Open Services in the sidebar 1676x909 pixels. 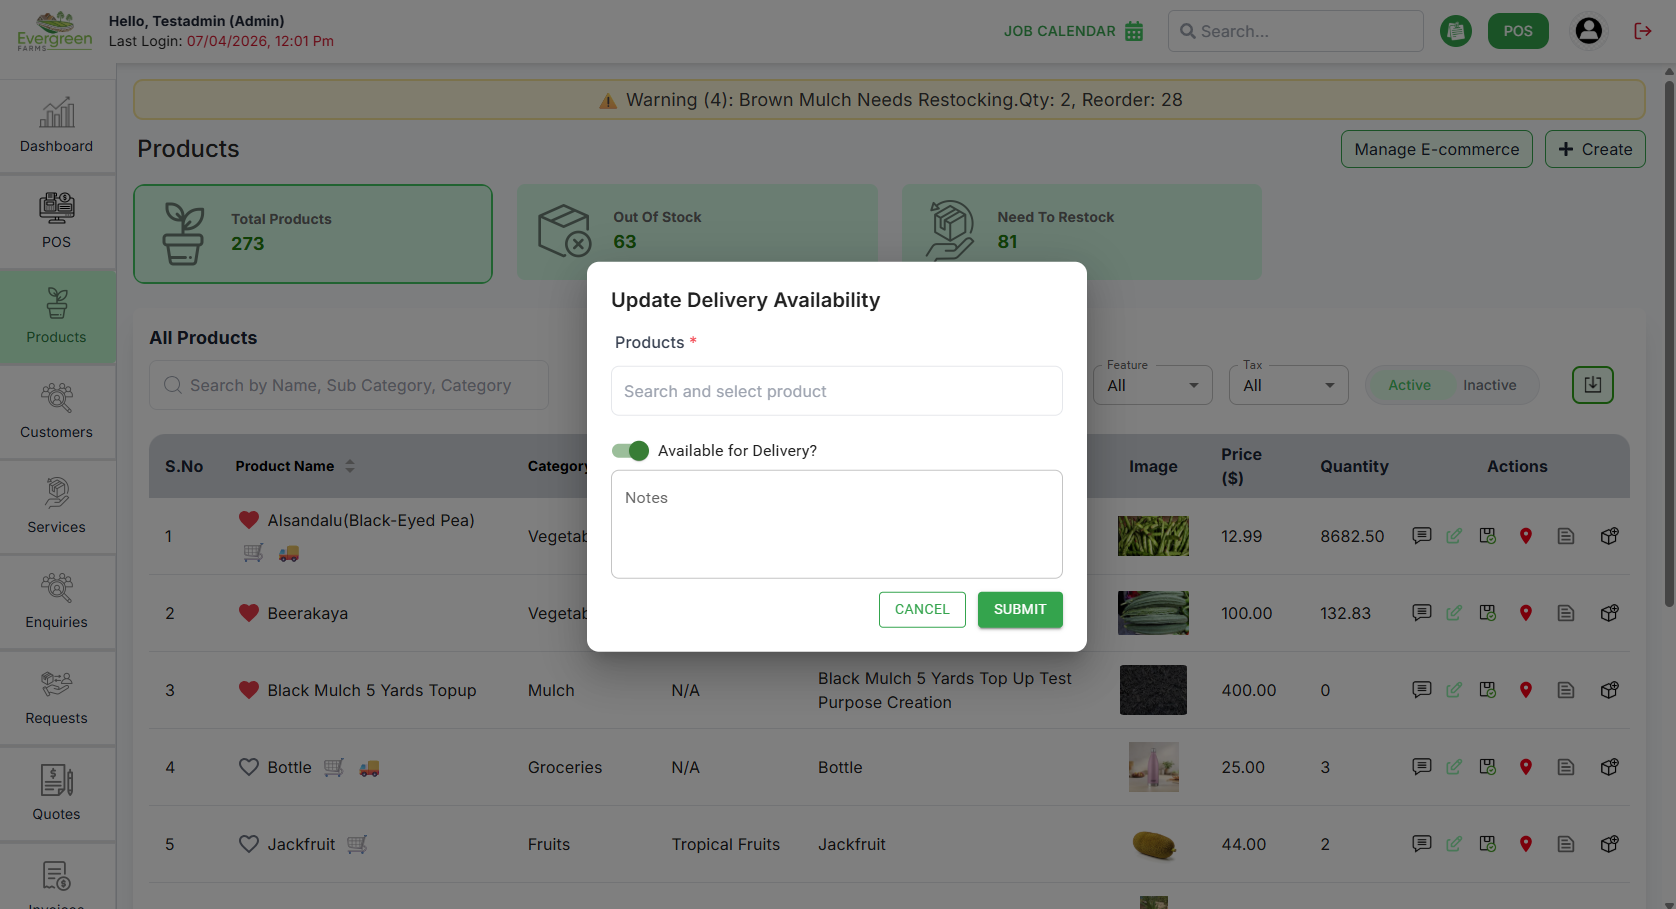point(57,506)
